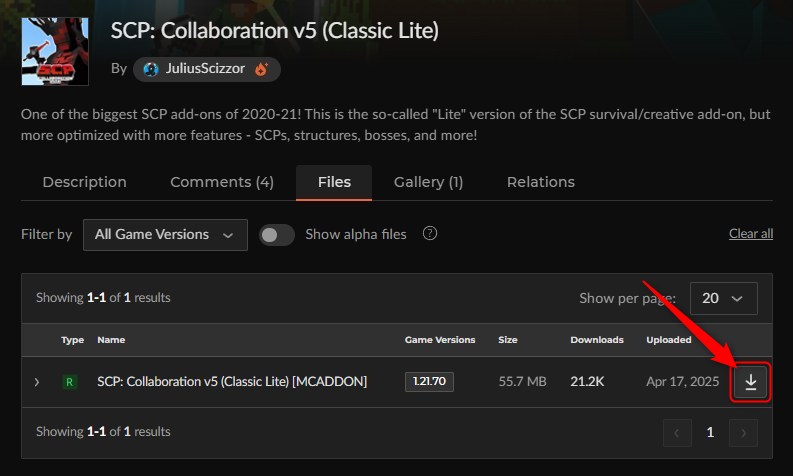The height and width of the screenshot is (476, 793).
Task: Click the top Showing 1-1 of 1 results text
Action: click(103, 297)
